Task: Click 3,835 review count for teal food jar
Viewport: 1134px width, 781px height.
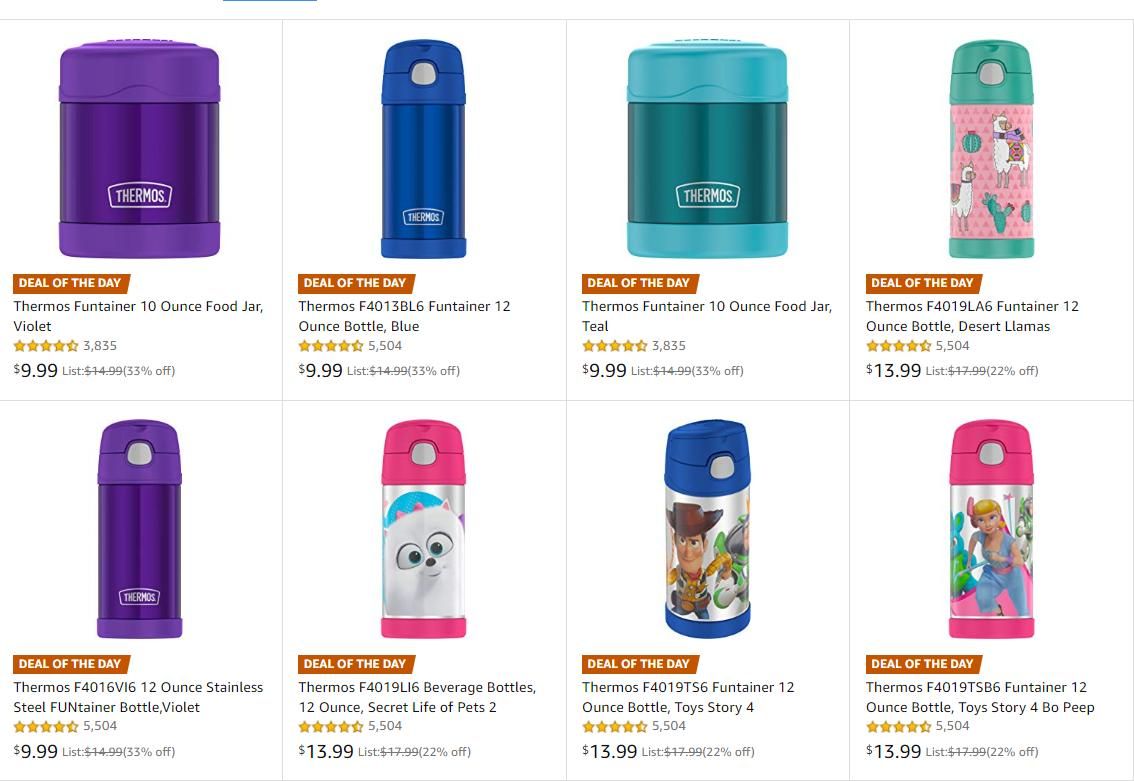Action: 668,346
